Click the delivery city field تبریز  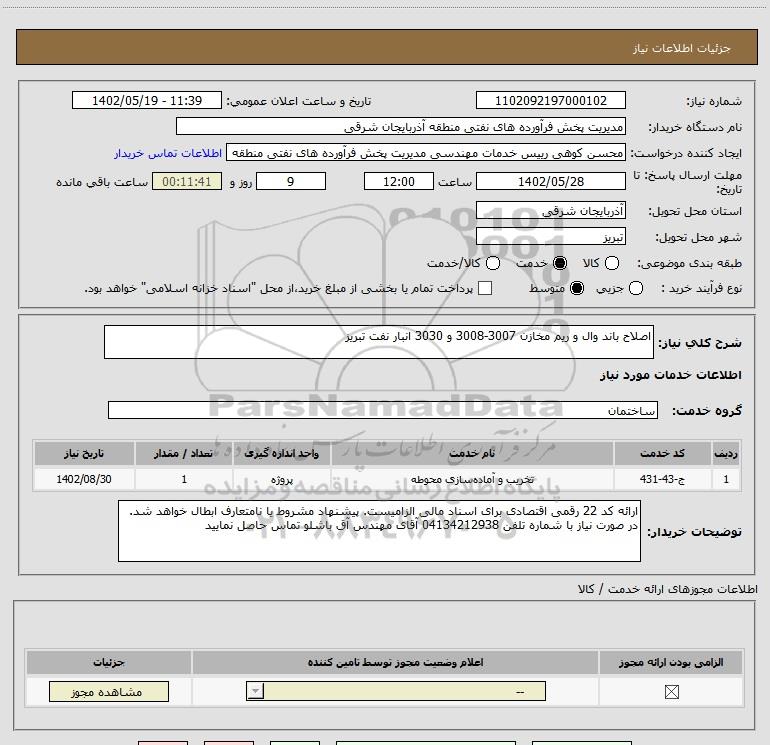(x=550, y=237)
